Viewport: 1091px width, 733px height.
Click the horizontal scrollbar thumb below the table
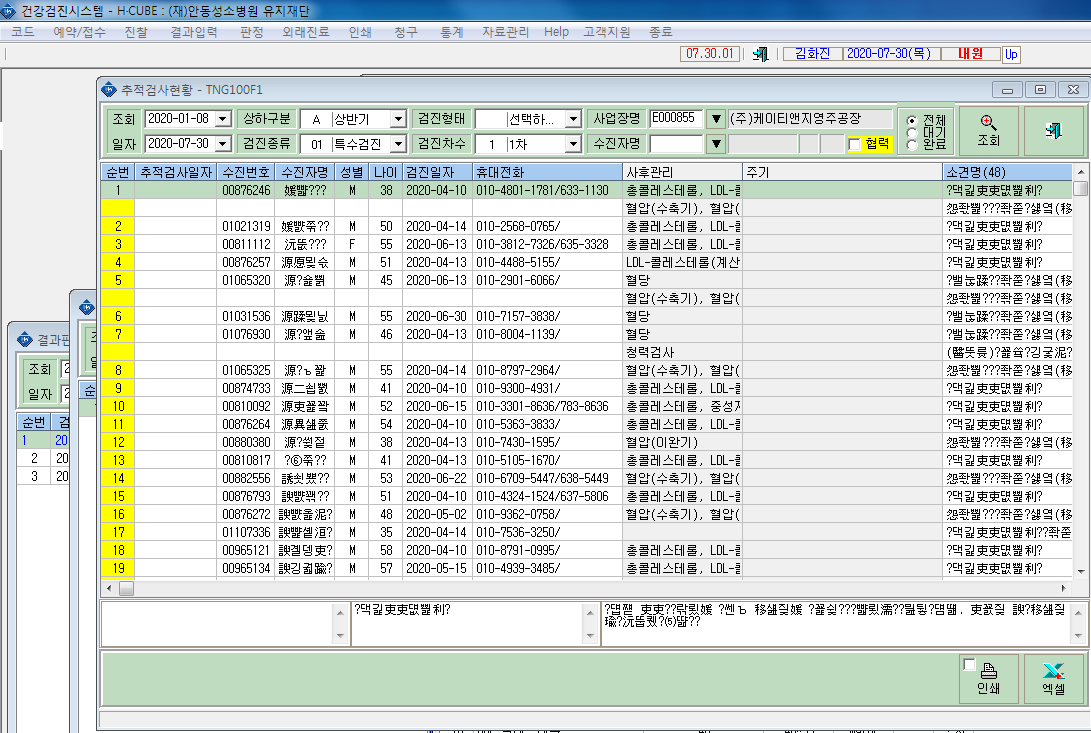[127, 588]
